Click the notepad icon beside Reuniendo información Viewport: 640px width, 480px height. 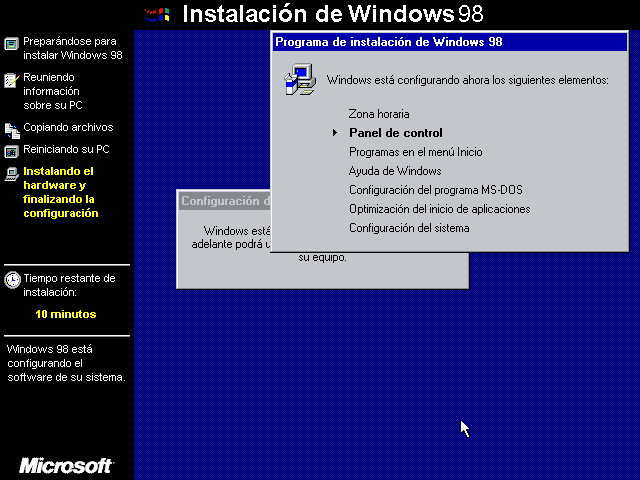point(11,79)
